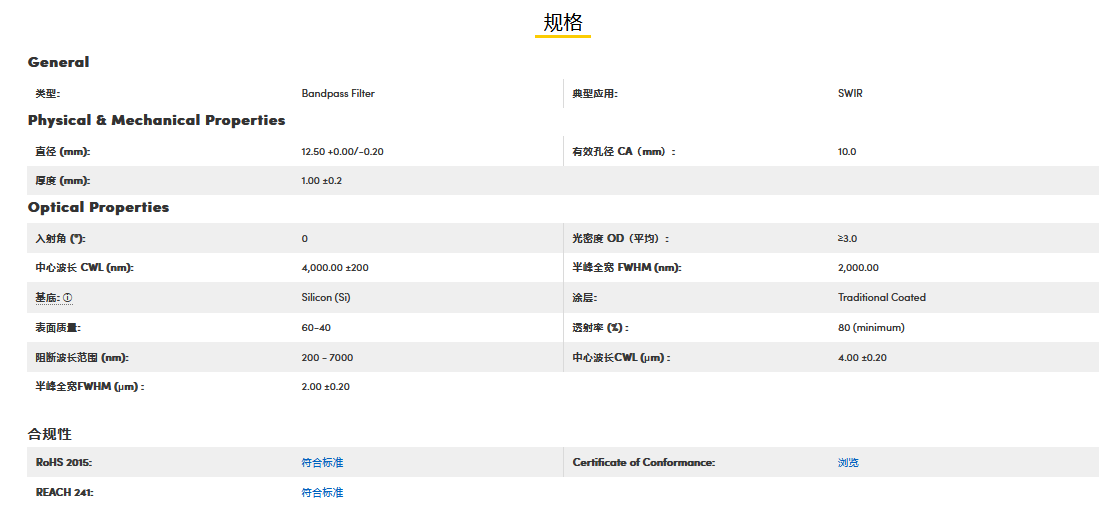This screenshot has height=515, width=1105.
Task: Click the 60-40 surface quality value
Action: (315, 327)
